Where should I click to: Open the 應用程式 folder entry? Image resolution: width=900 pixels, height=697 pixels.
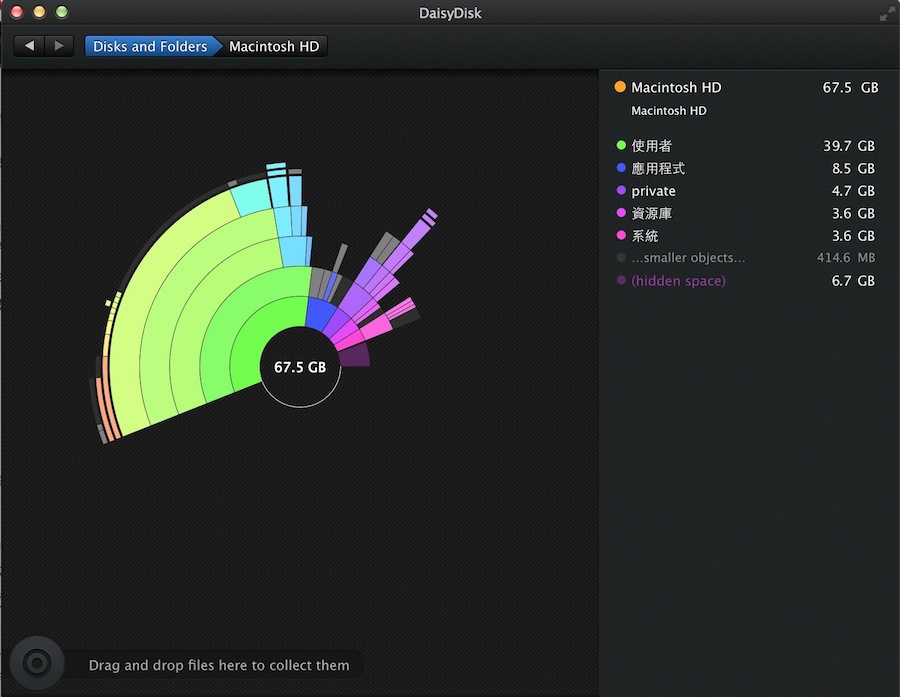(x=658, y=169)
